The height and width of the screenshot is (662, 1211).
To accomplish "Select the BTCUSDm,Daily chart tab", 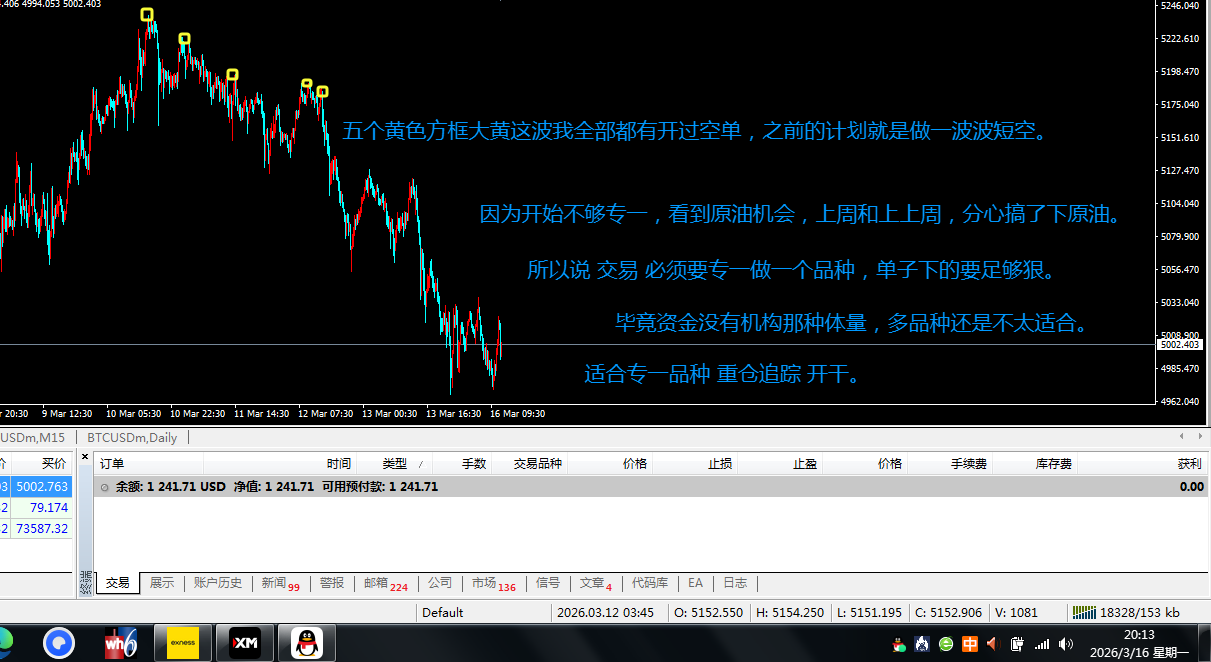I will coord(132,438).
